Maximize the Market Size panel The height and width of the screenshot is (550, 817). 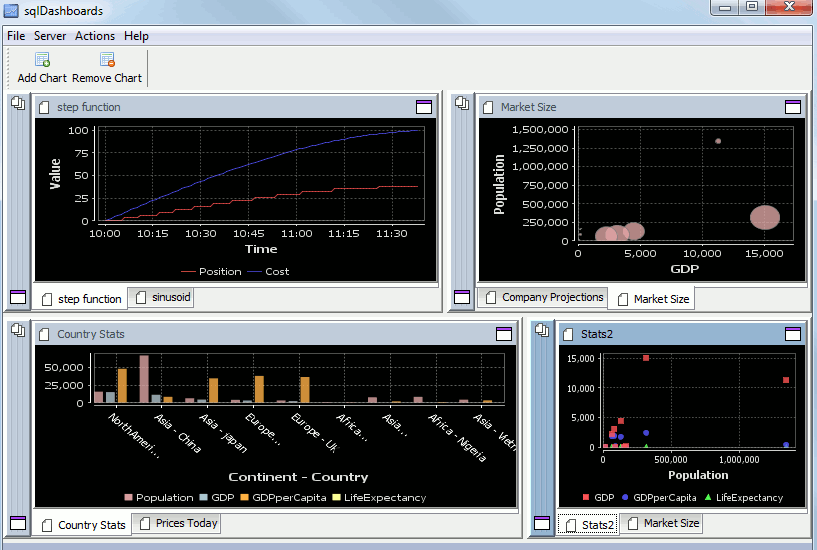point(793,107)
